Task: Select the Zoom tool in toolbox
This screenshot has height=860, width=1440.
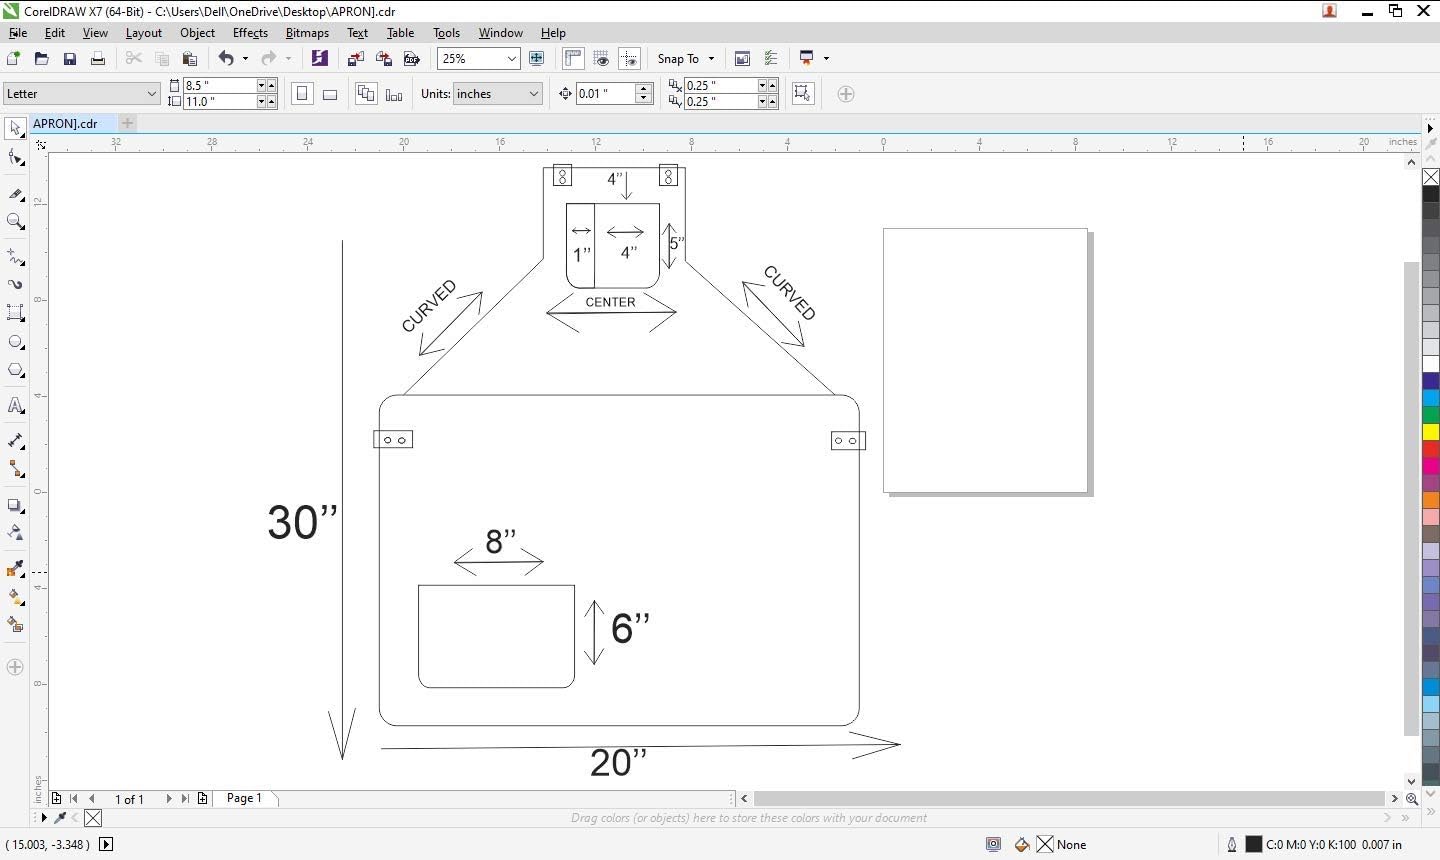Action: (15, 221)
